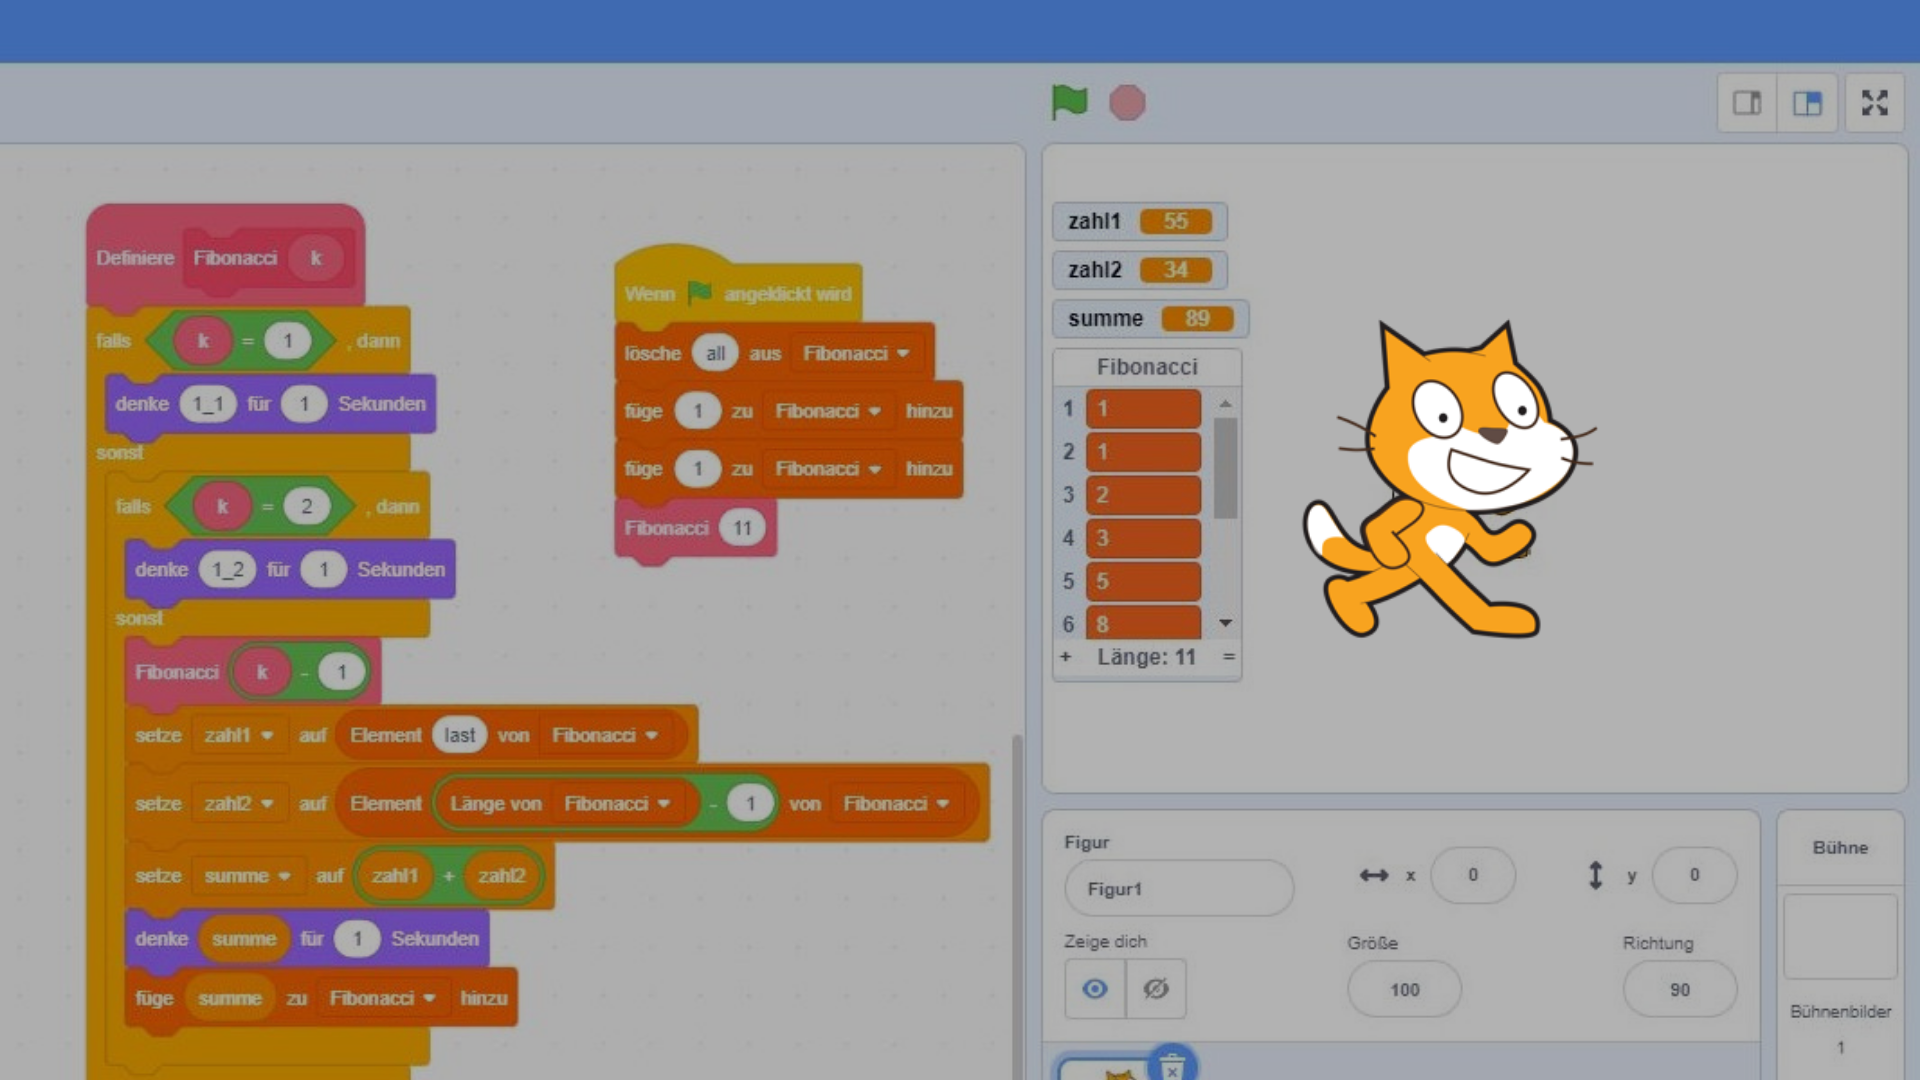Viewport: 1920px width, 1080px height.
Task: Open Fibonacci dropdown in lösche block
Action: coord(856,353)
